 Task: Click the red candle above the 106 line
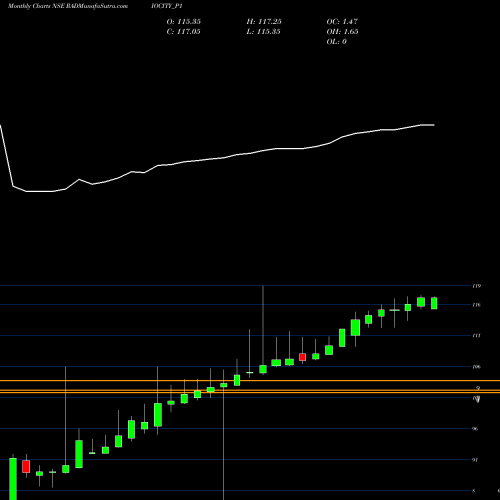click(302, 357)
